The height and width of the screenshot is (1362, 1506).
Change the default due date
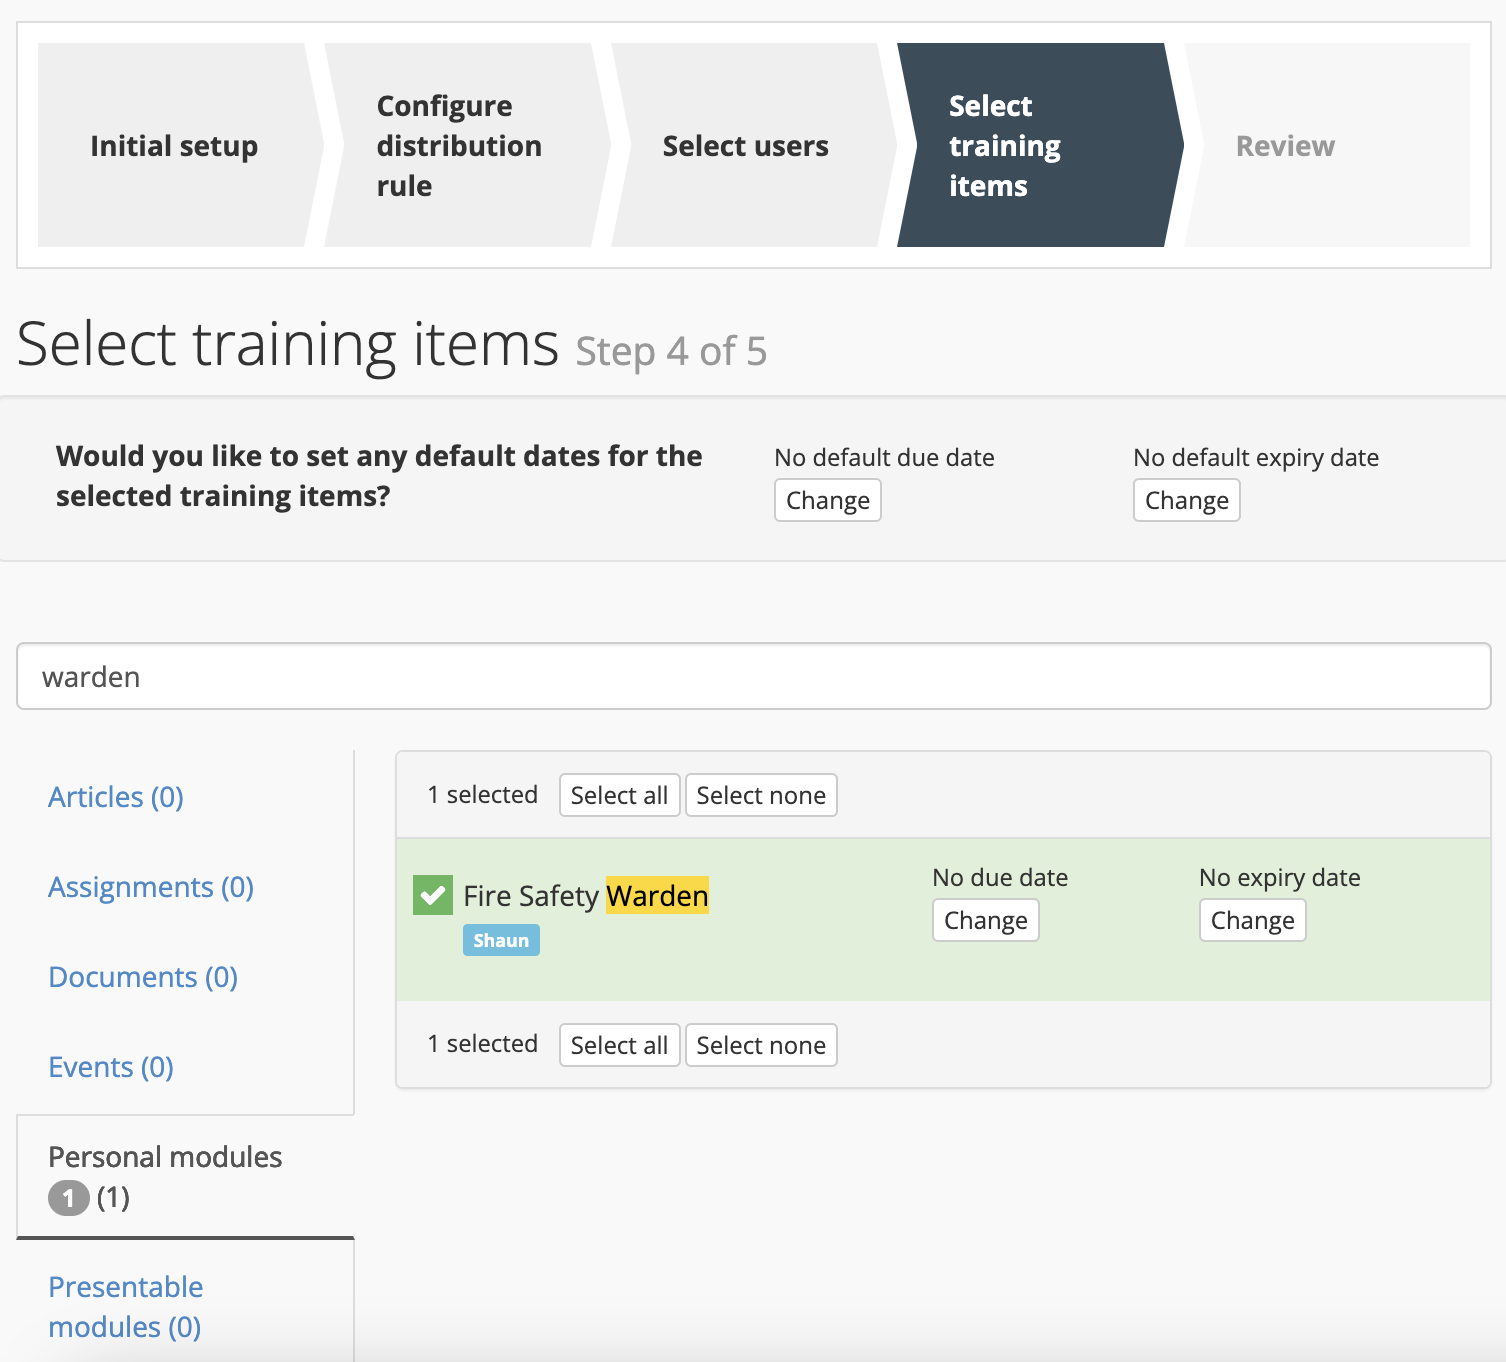(x=827, y=500)
